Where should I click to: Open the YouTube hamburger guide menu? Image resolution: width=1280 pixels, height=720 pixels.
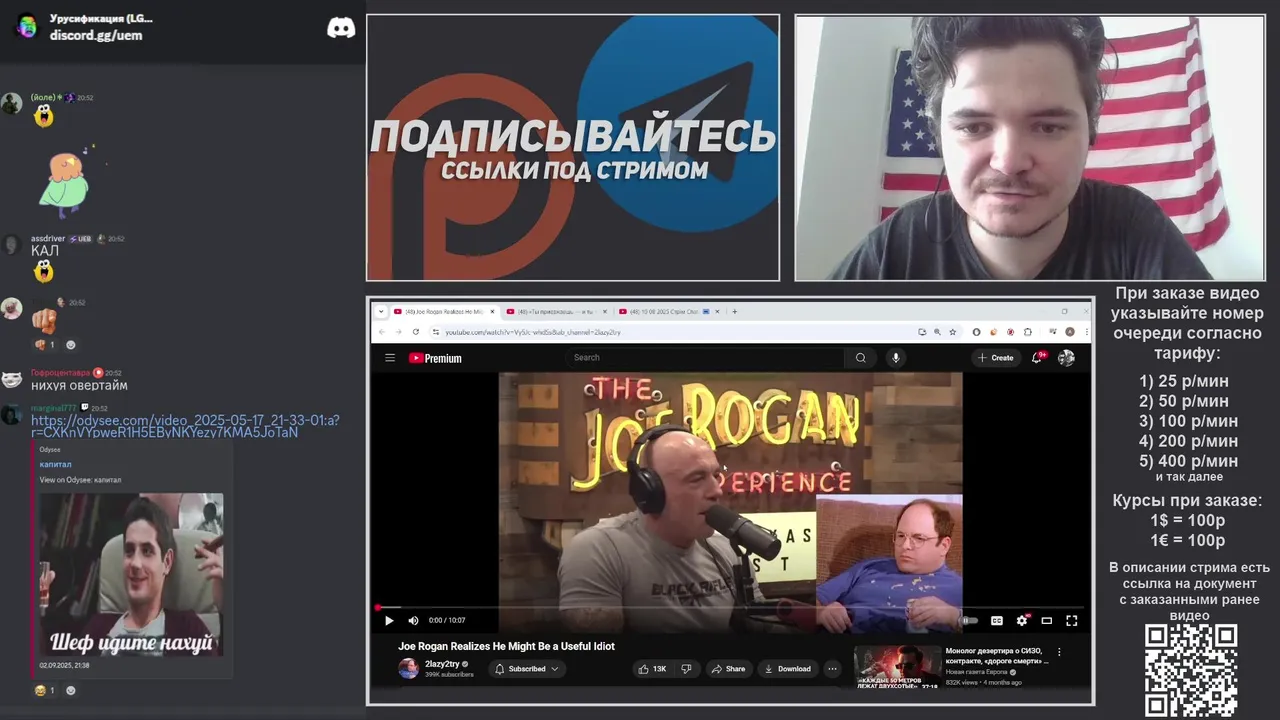tap(390, 358)
